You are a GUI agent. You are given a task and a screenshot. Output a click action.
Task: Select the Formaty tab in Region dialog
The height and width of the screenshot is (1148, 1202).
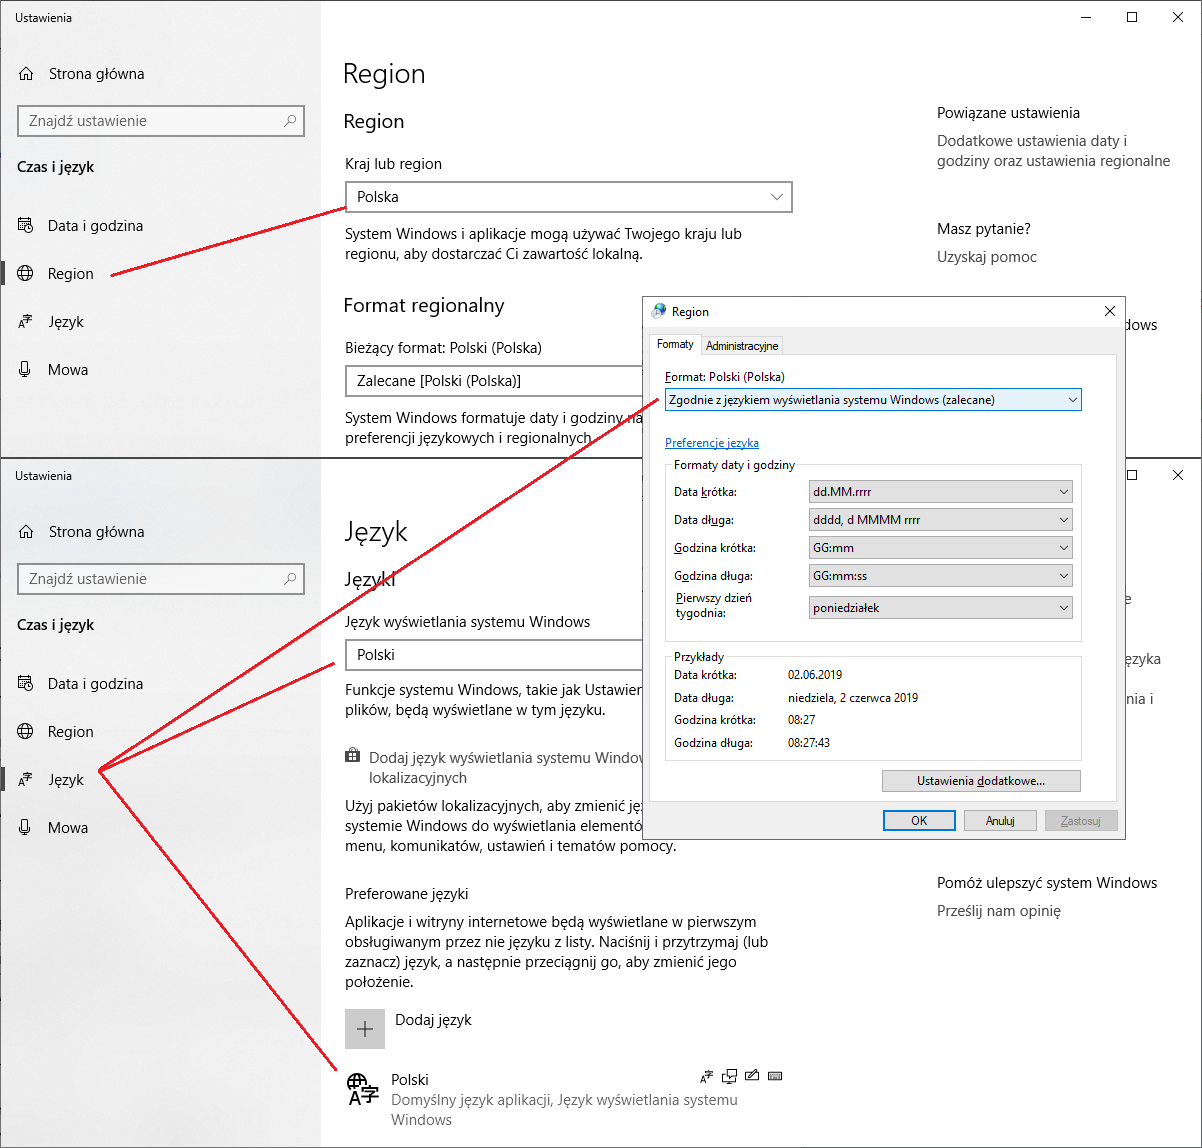point(675,344)
